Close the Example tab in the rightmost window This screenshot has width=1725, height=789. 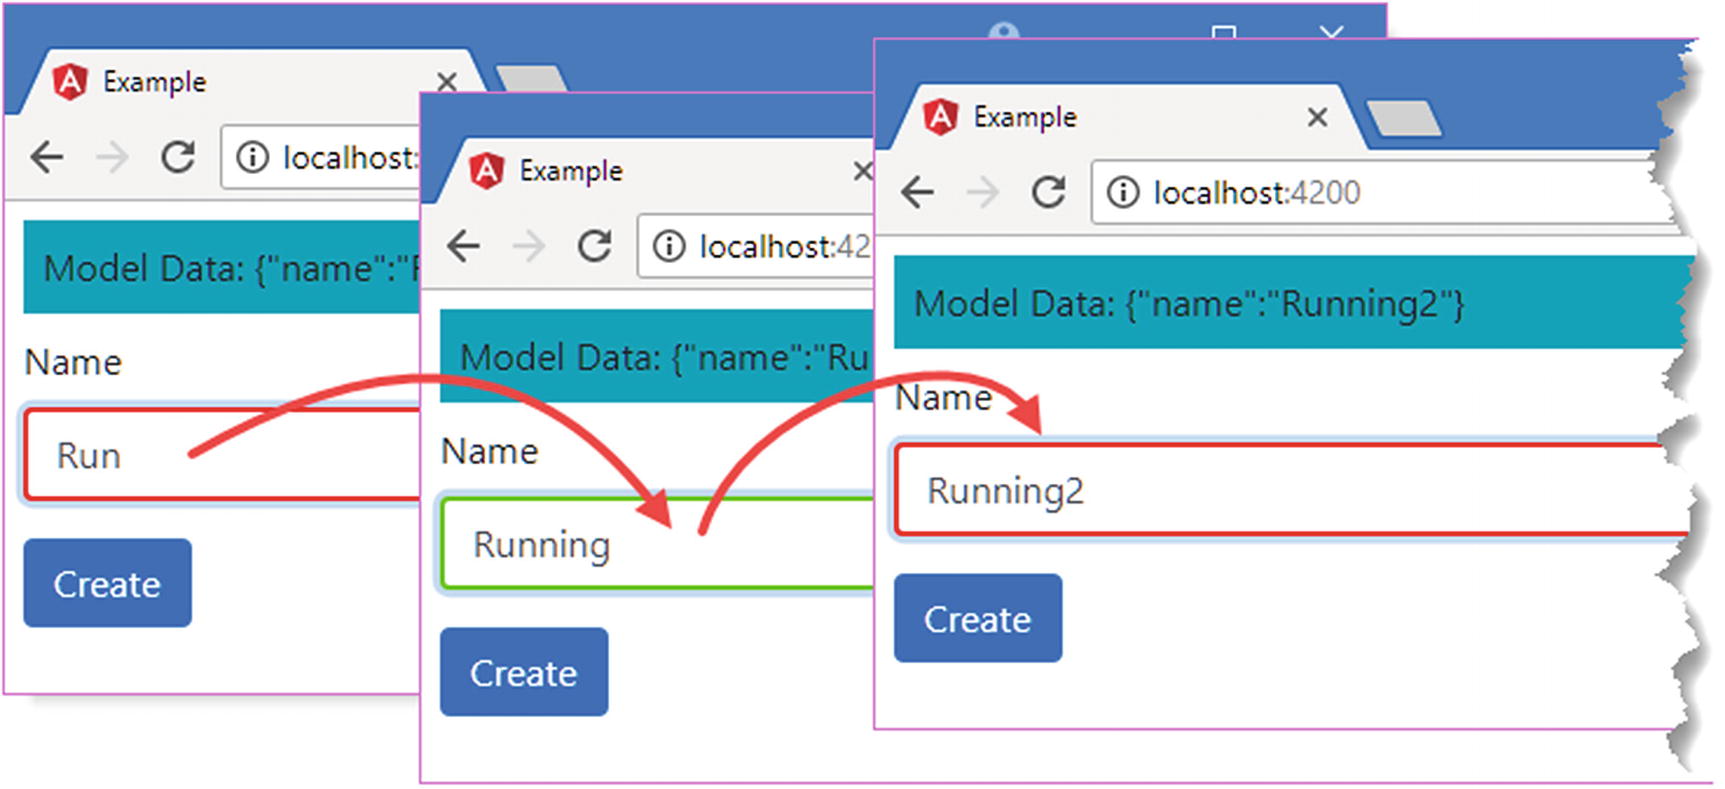pyautogui.click(x=1317, y=118)
